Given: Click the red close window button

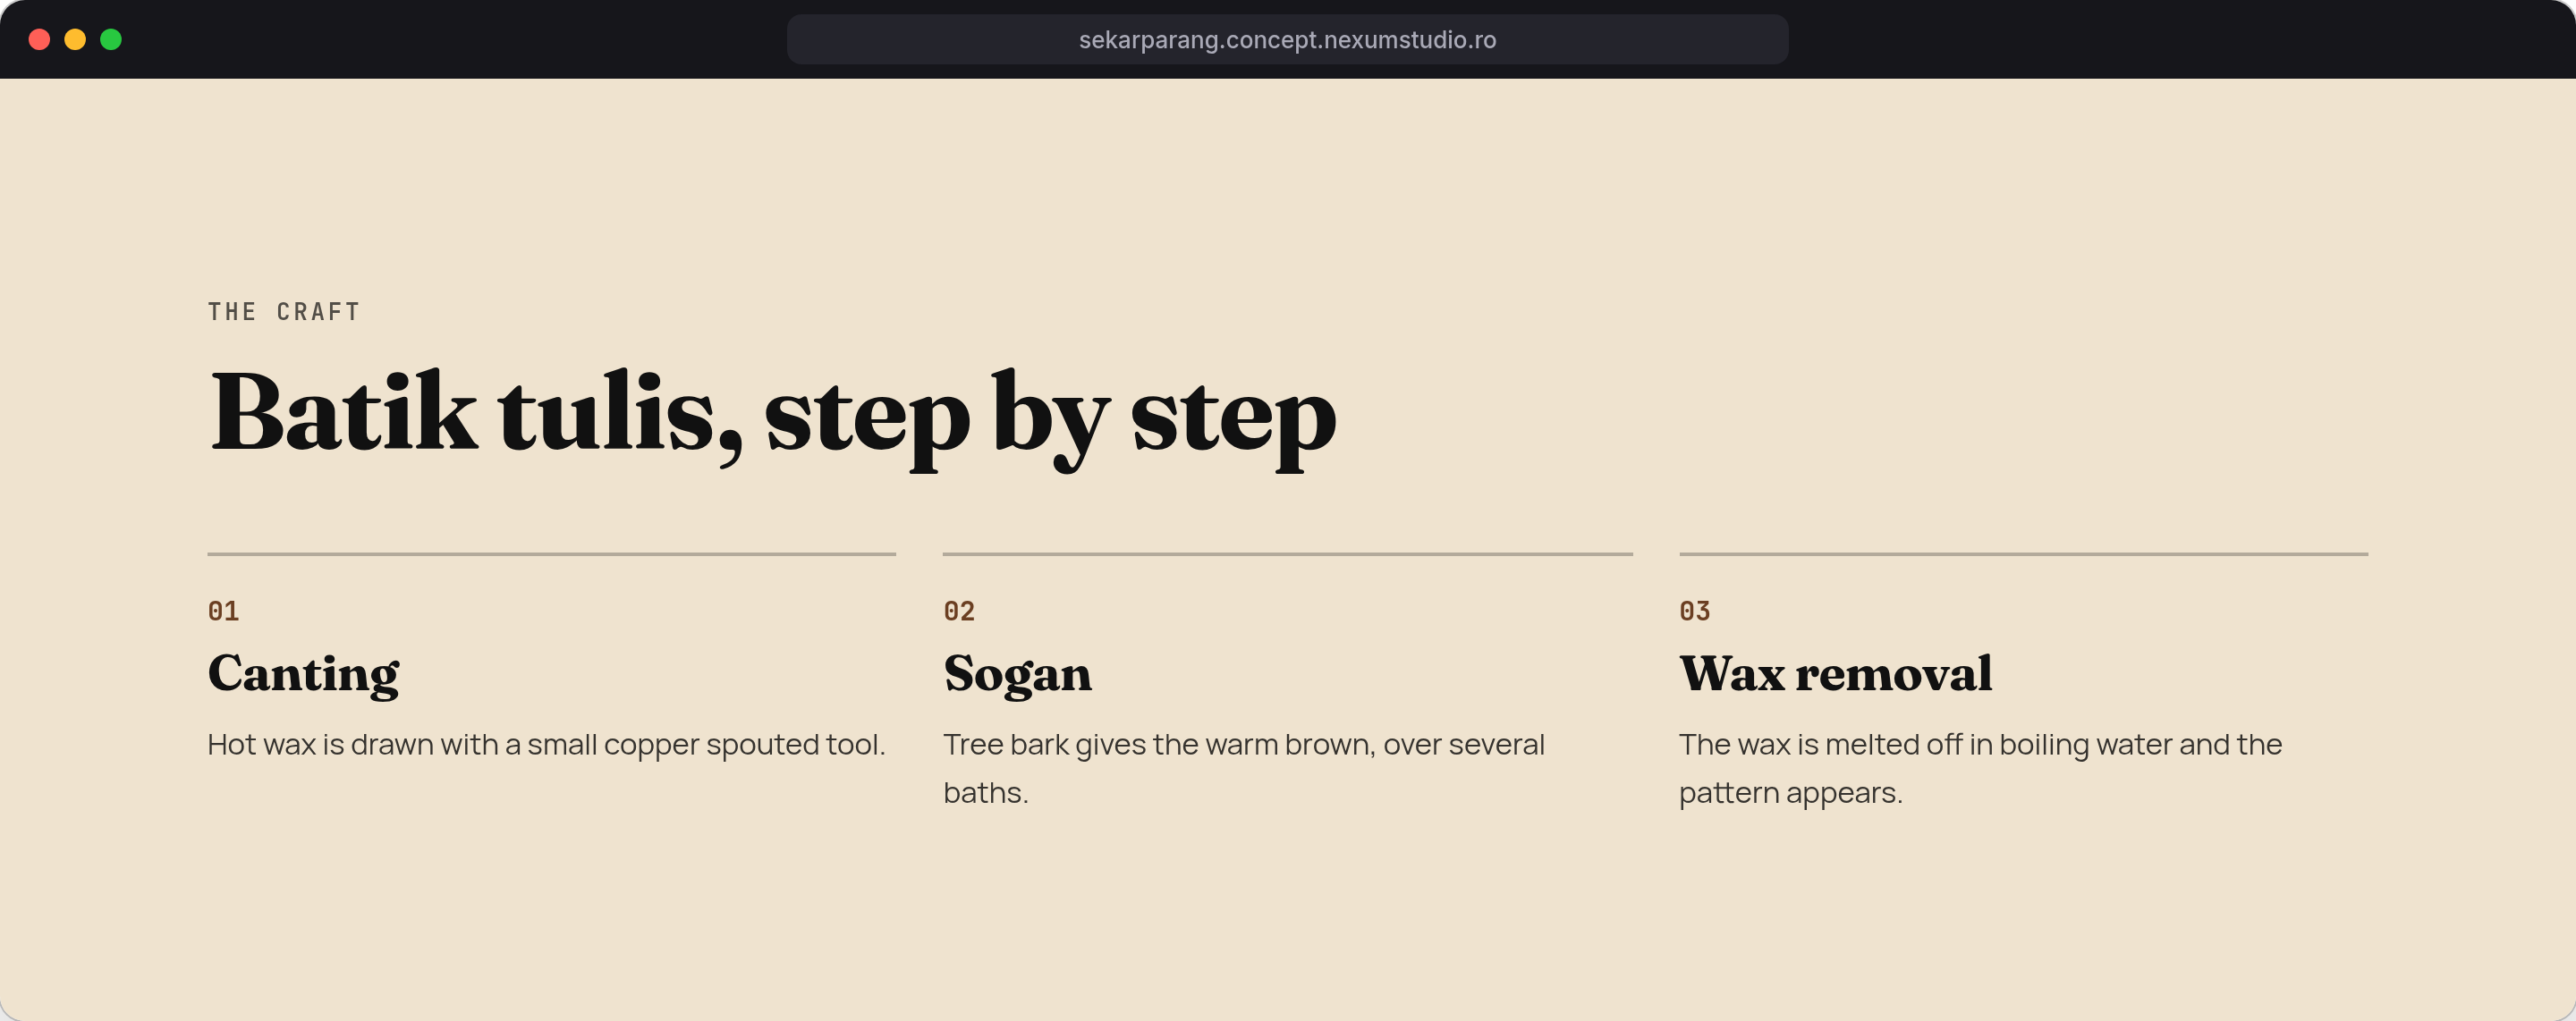Looking at the screenshot, I should pos(39,39).
